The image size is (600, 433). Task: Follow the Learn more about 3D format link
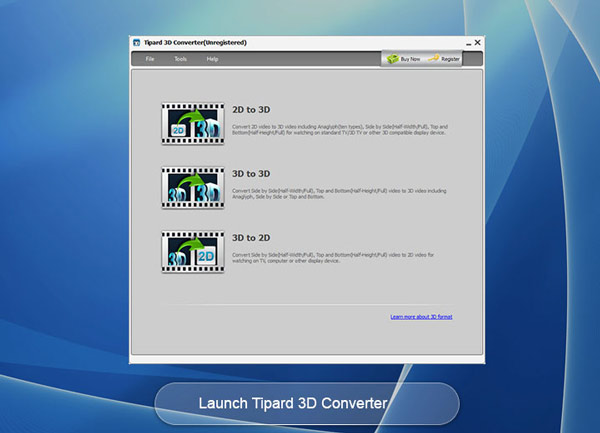point(421,317)
